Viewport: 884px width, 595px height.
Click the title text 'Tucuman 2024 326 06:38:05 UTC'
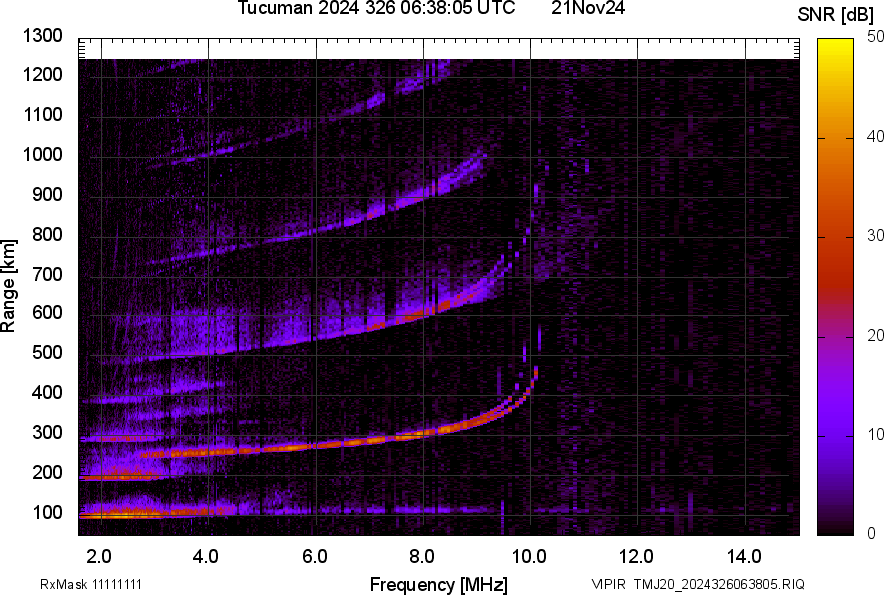(x=376, y=8)
